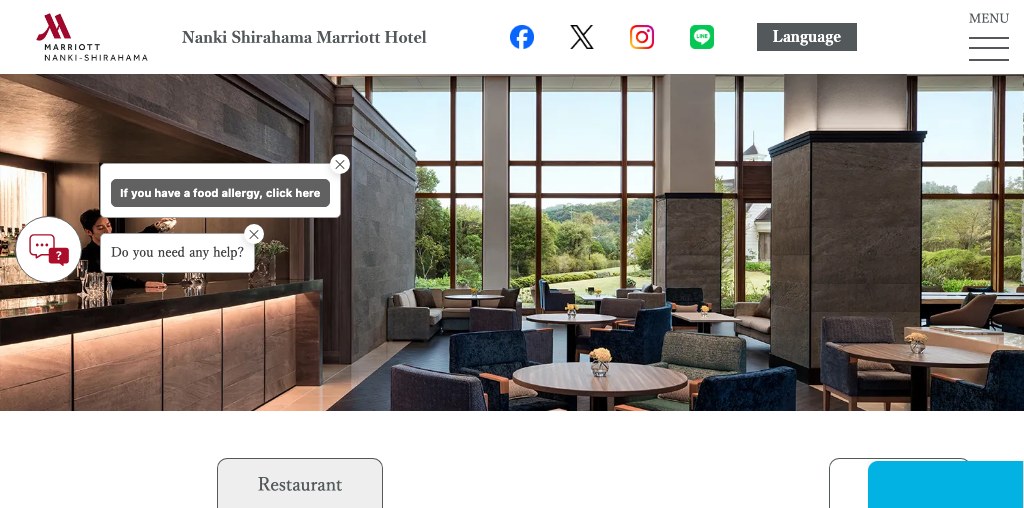The image size is (1024, 508).
Task: Click the white food allergy popup box
Action: (220, 191)
